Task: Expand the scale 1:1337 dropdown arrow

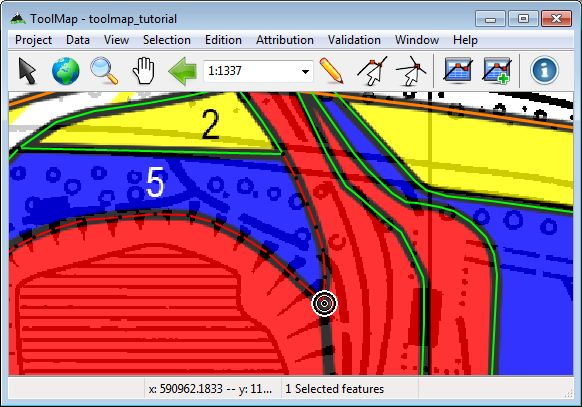Action: (x=305, y=72)
